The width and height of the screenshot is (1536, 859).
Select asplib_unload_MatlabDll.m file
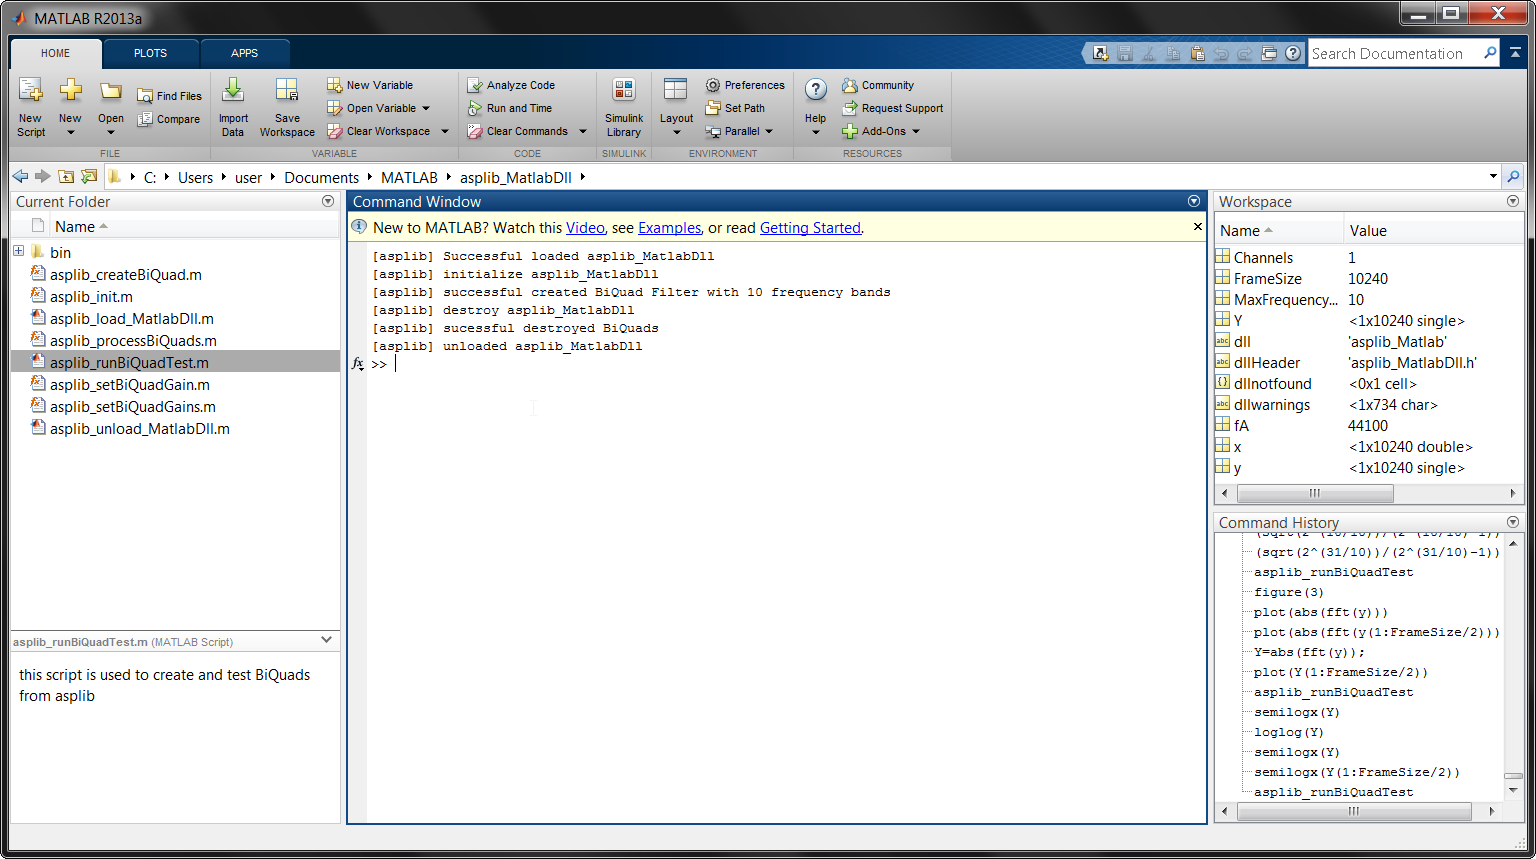click(140, 428)
